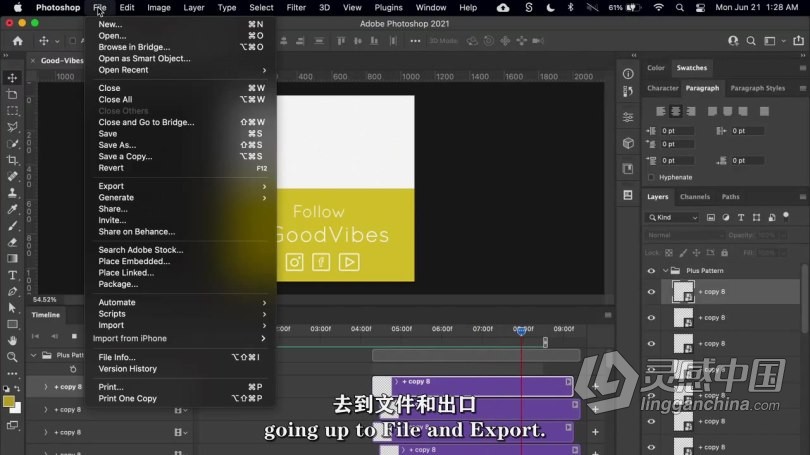This screenshot has width=810, height=455.
Task: Center align paragraph text
Action: click(x=675, y=111)
